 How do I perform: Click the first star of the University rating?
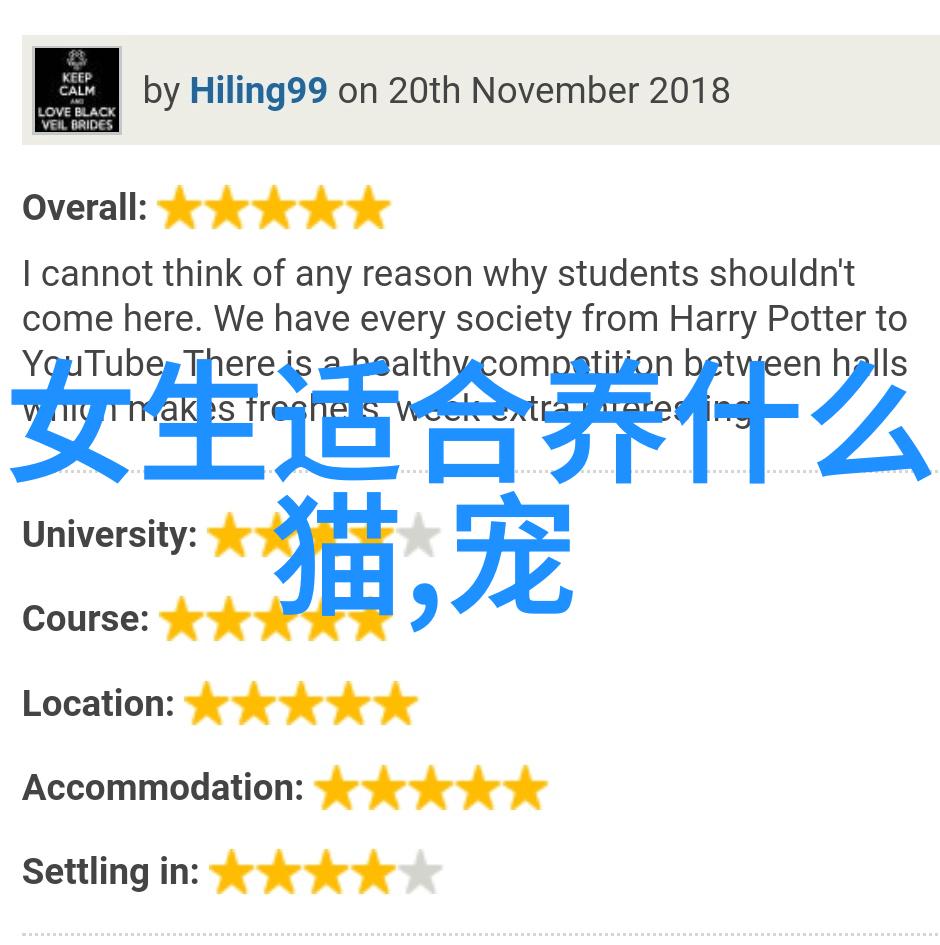tap(230, 535)
